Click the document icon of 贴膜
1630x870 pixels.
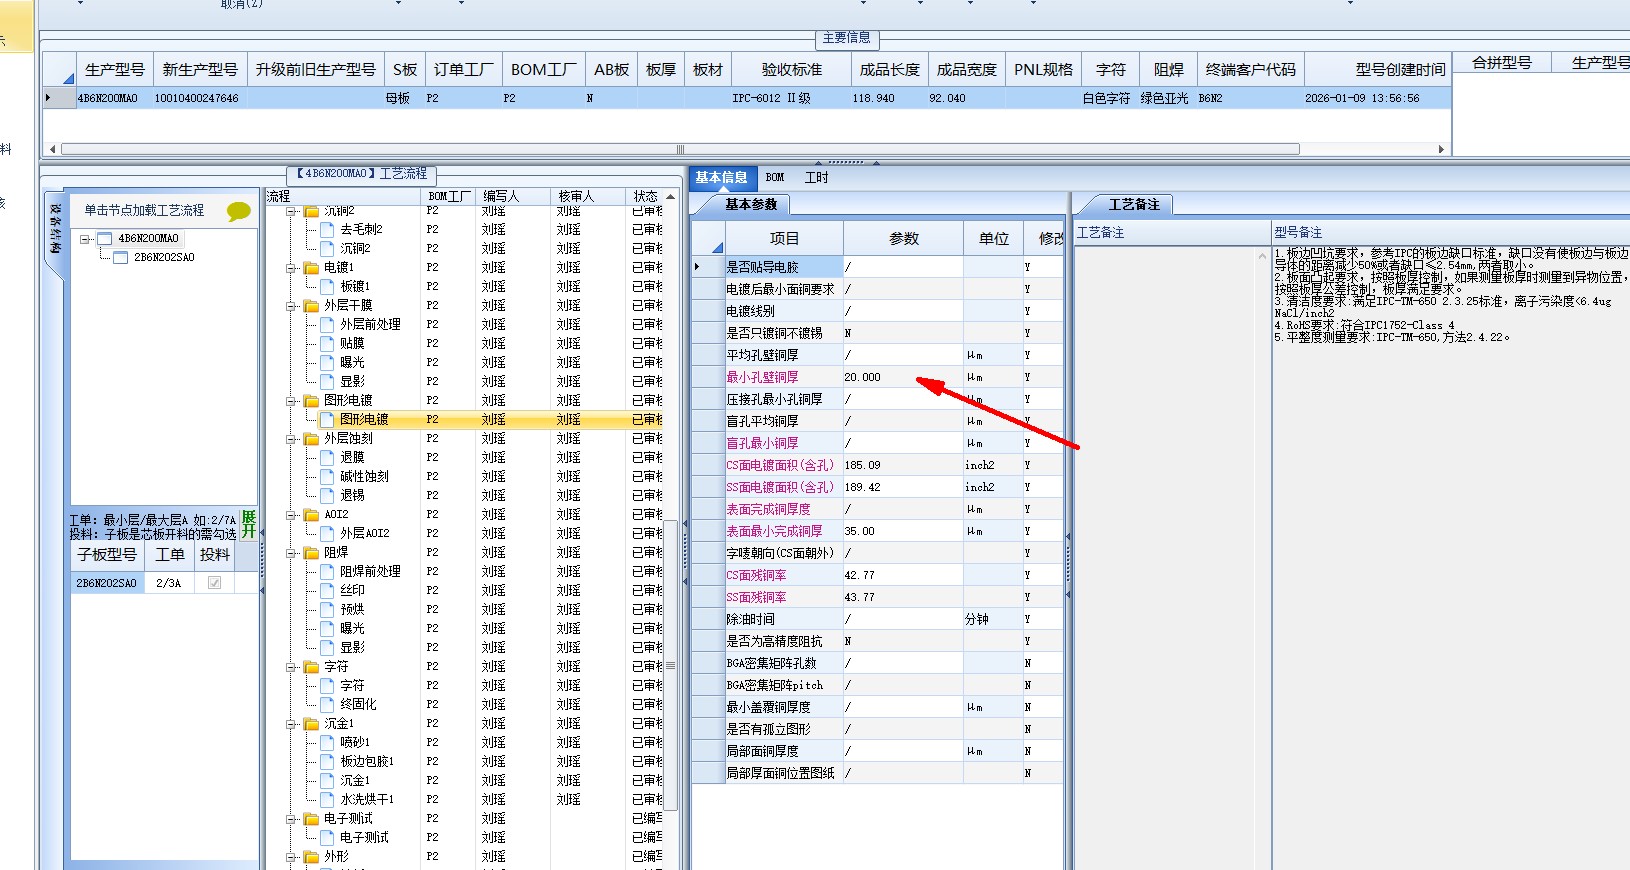point(327,344)
